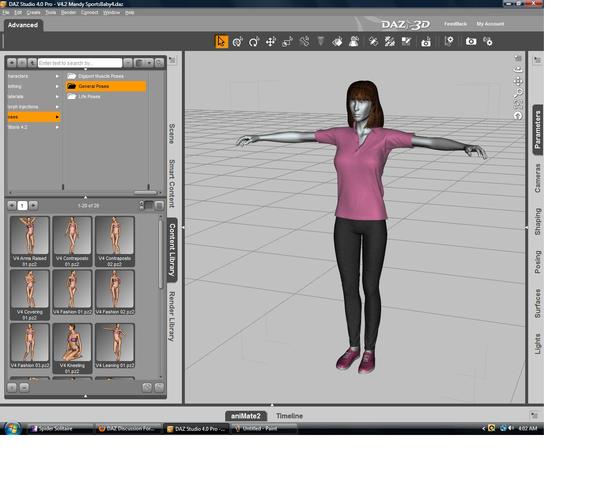Click the Spider Solitaire taskbar button
This screenshot has width=600, height=480.
tap(60, 428)
